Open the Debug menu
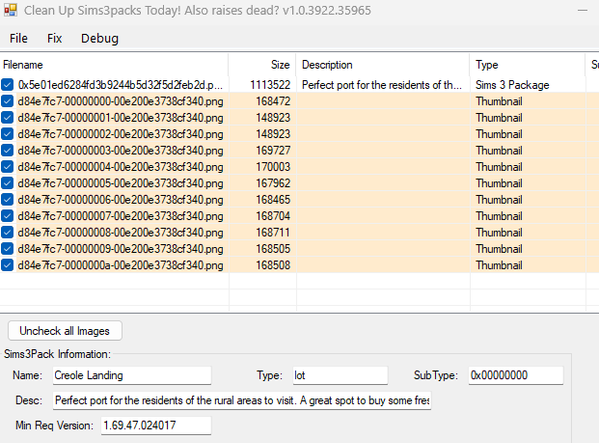Image resolution: width=599 pixels, height=443 pixels. (x=100, y=38)
